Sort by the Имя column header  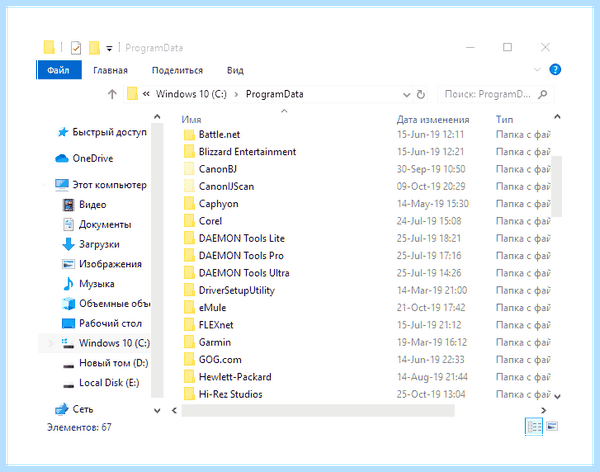pos(191,119)
